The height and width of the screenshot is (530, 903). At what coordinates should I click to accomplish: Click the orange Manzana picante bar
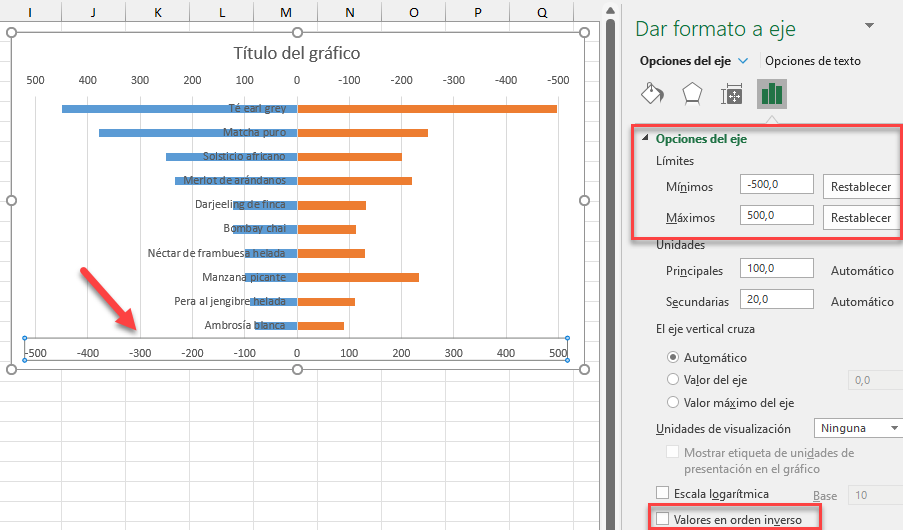click(358, 278)
